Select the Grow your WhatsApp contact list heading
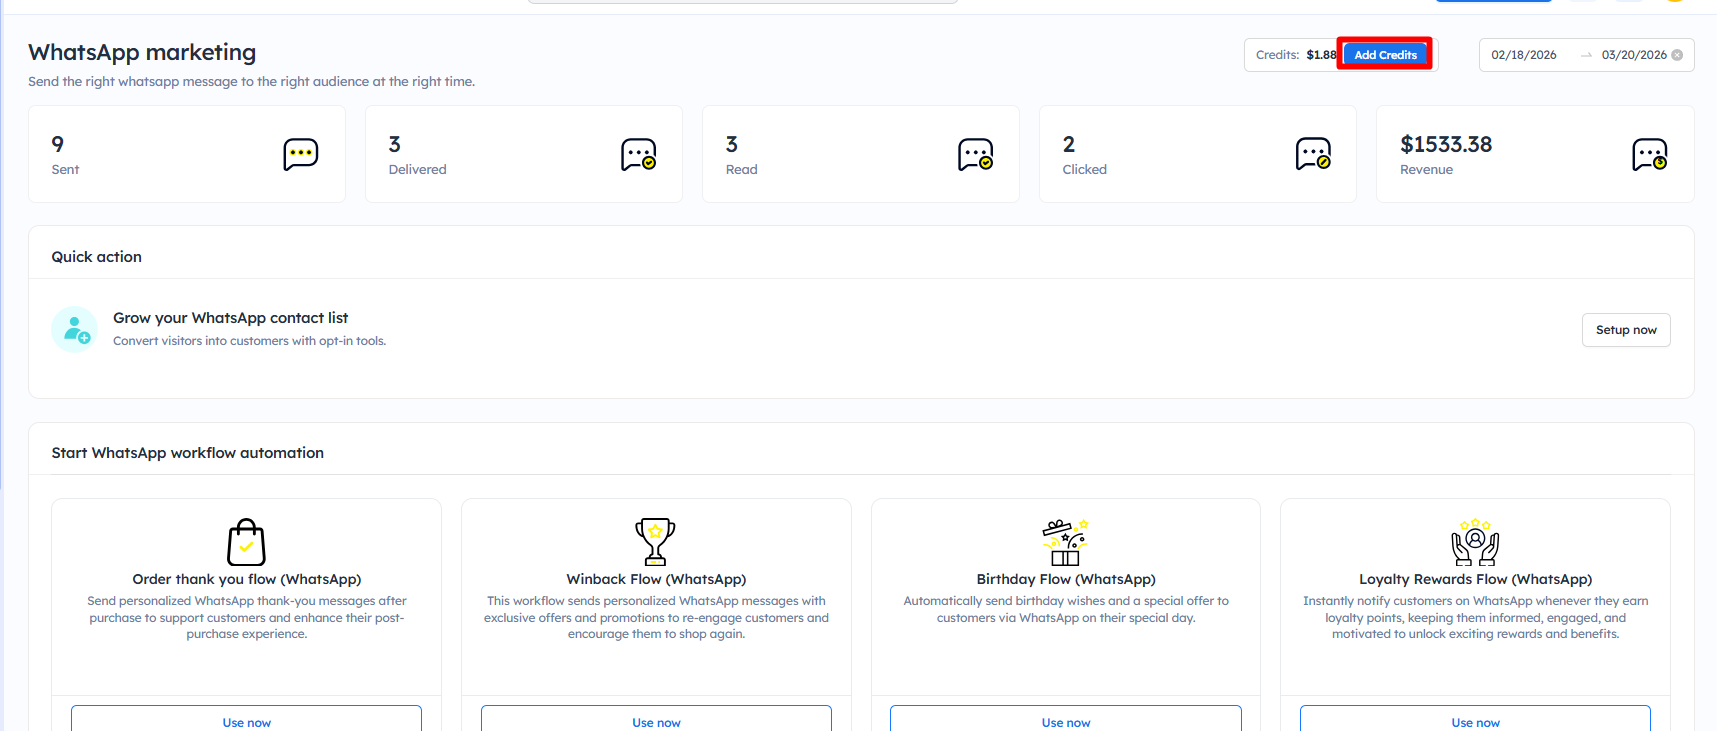This screenshot has height=731, width=1717. coord(230,318)
